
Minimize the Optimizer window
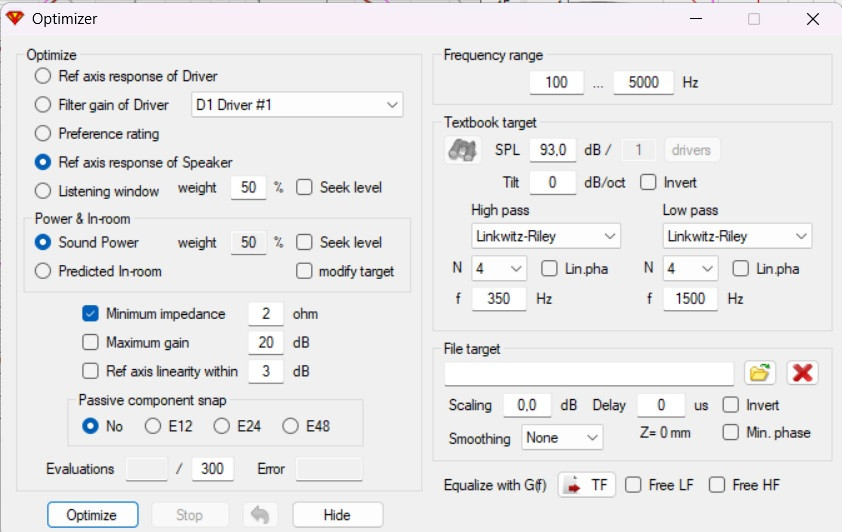point(696,19)
